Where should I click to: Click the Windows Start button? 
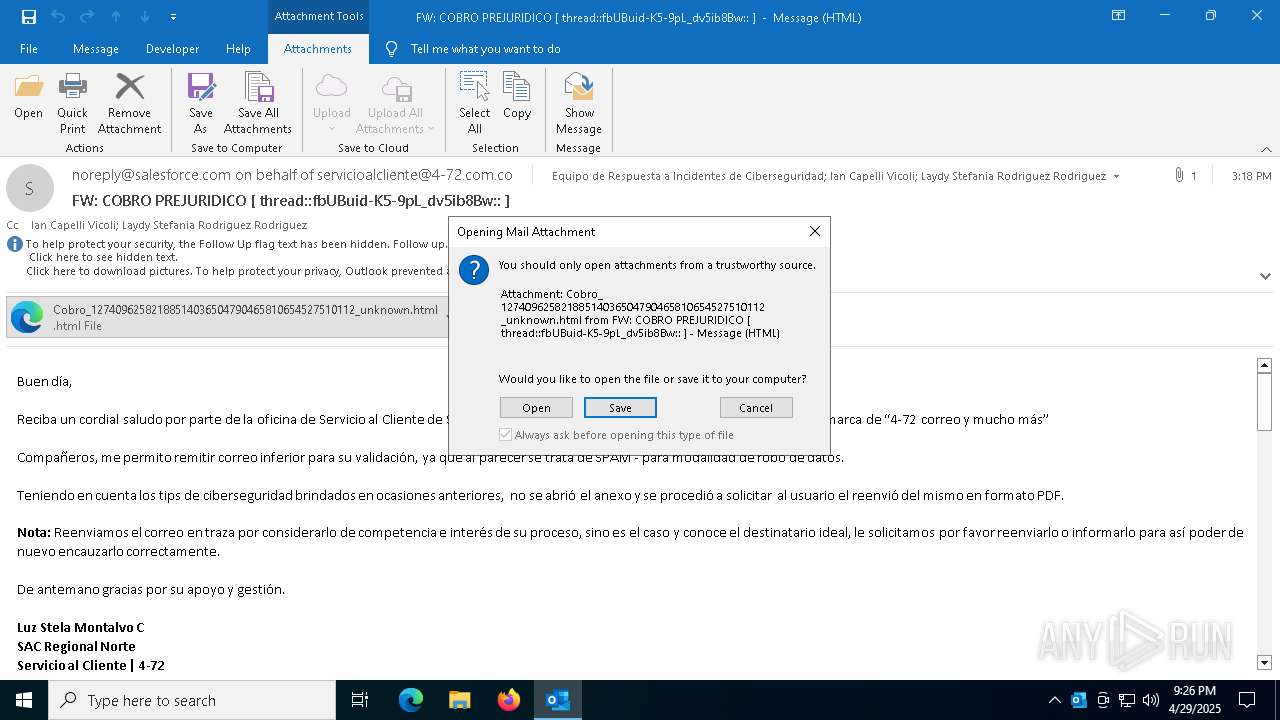coord(24,700)
